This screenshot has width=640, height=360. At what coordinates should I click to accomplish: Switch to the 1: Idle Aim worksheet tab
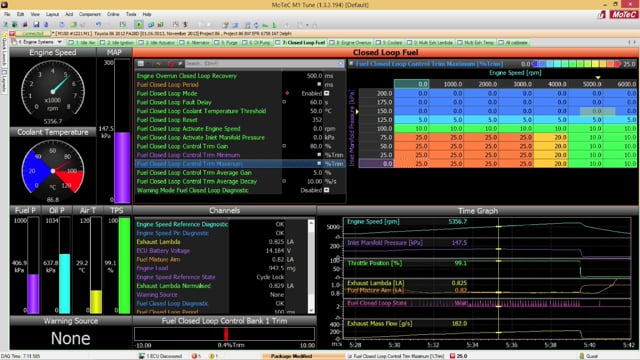(82, 42)
